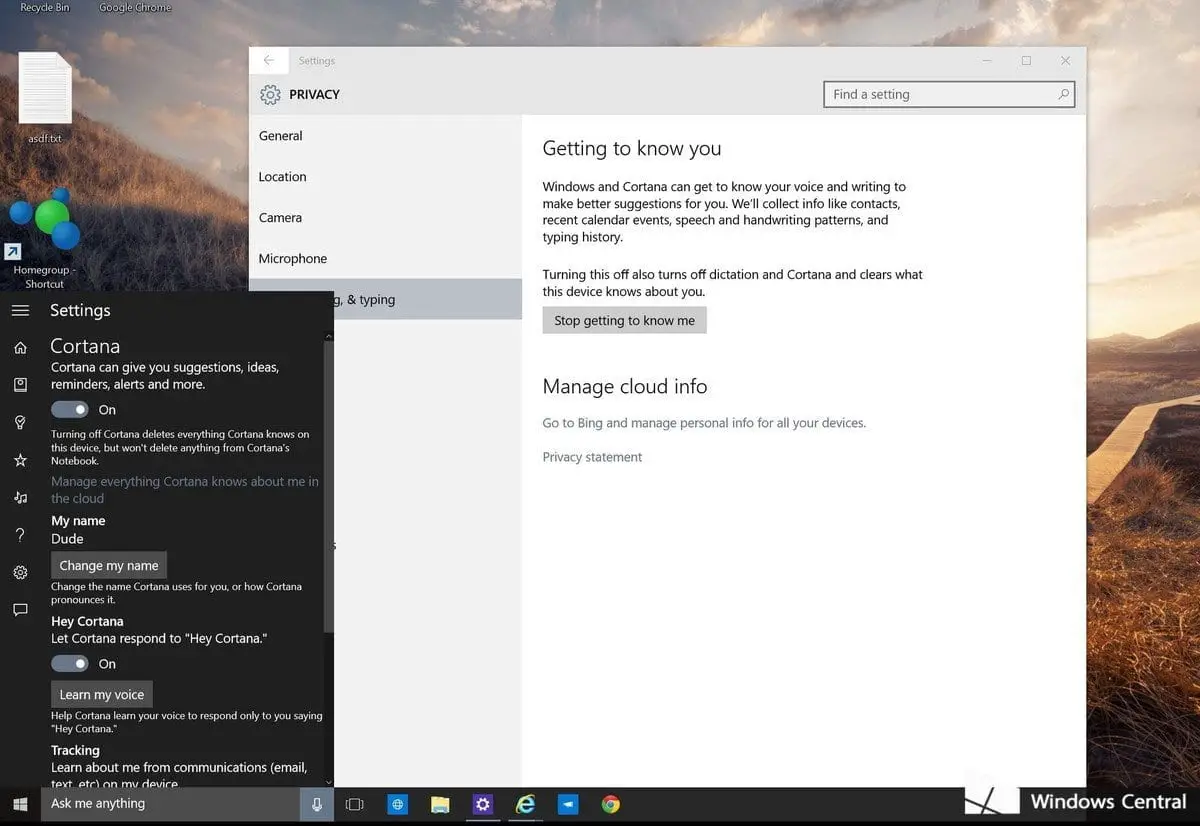This screenshot has height=826, width=1200.
Task: Click the Privacy gear icon in header
Action: pyautogui.click(x=270, y=95)
